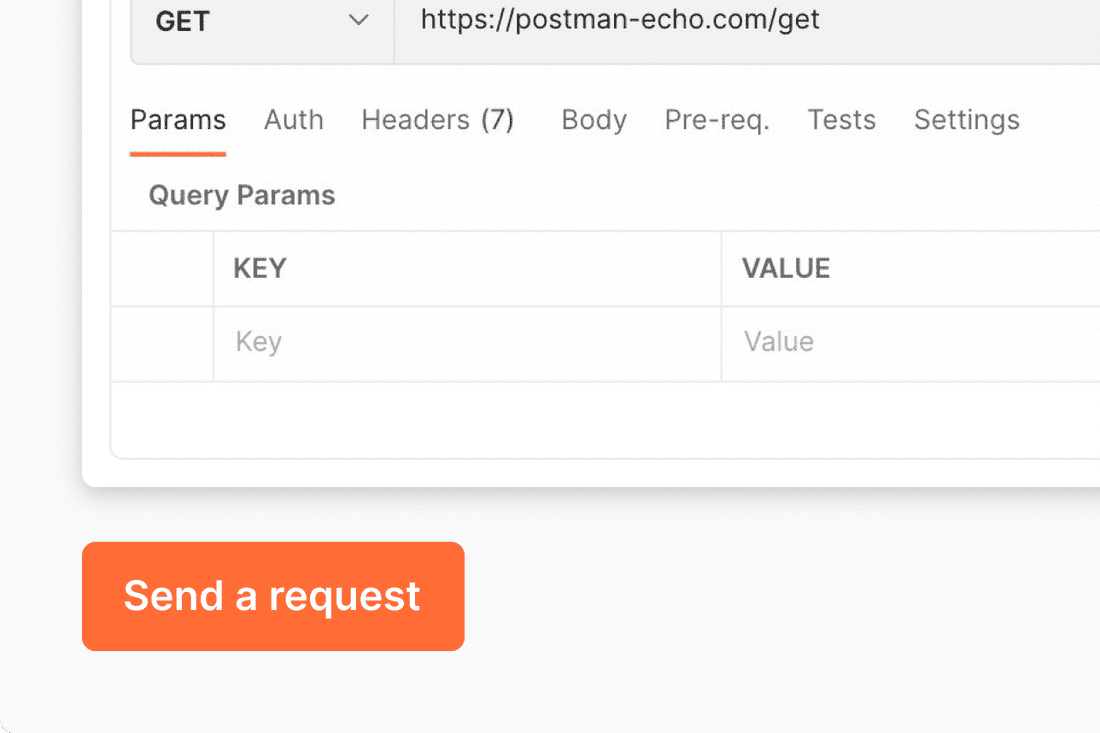Open the Pre-req. tab

(717, 120)
